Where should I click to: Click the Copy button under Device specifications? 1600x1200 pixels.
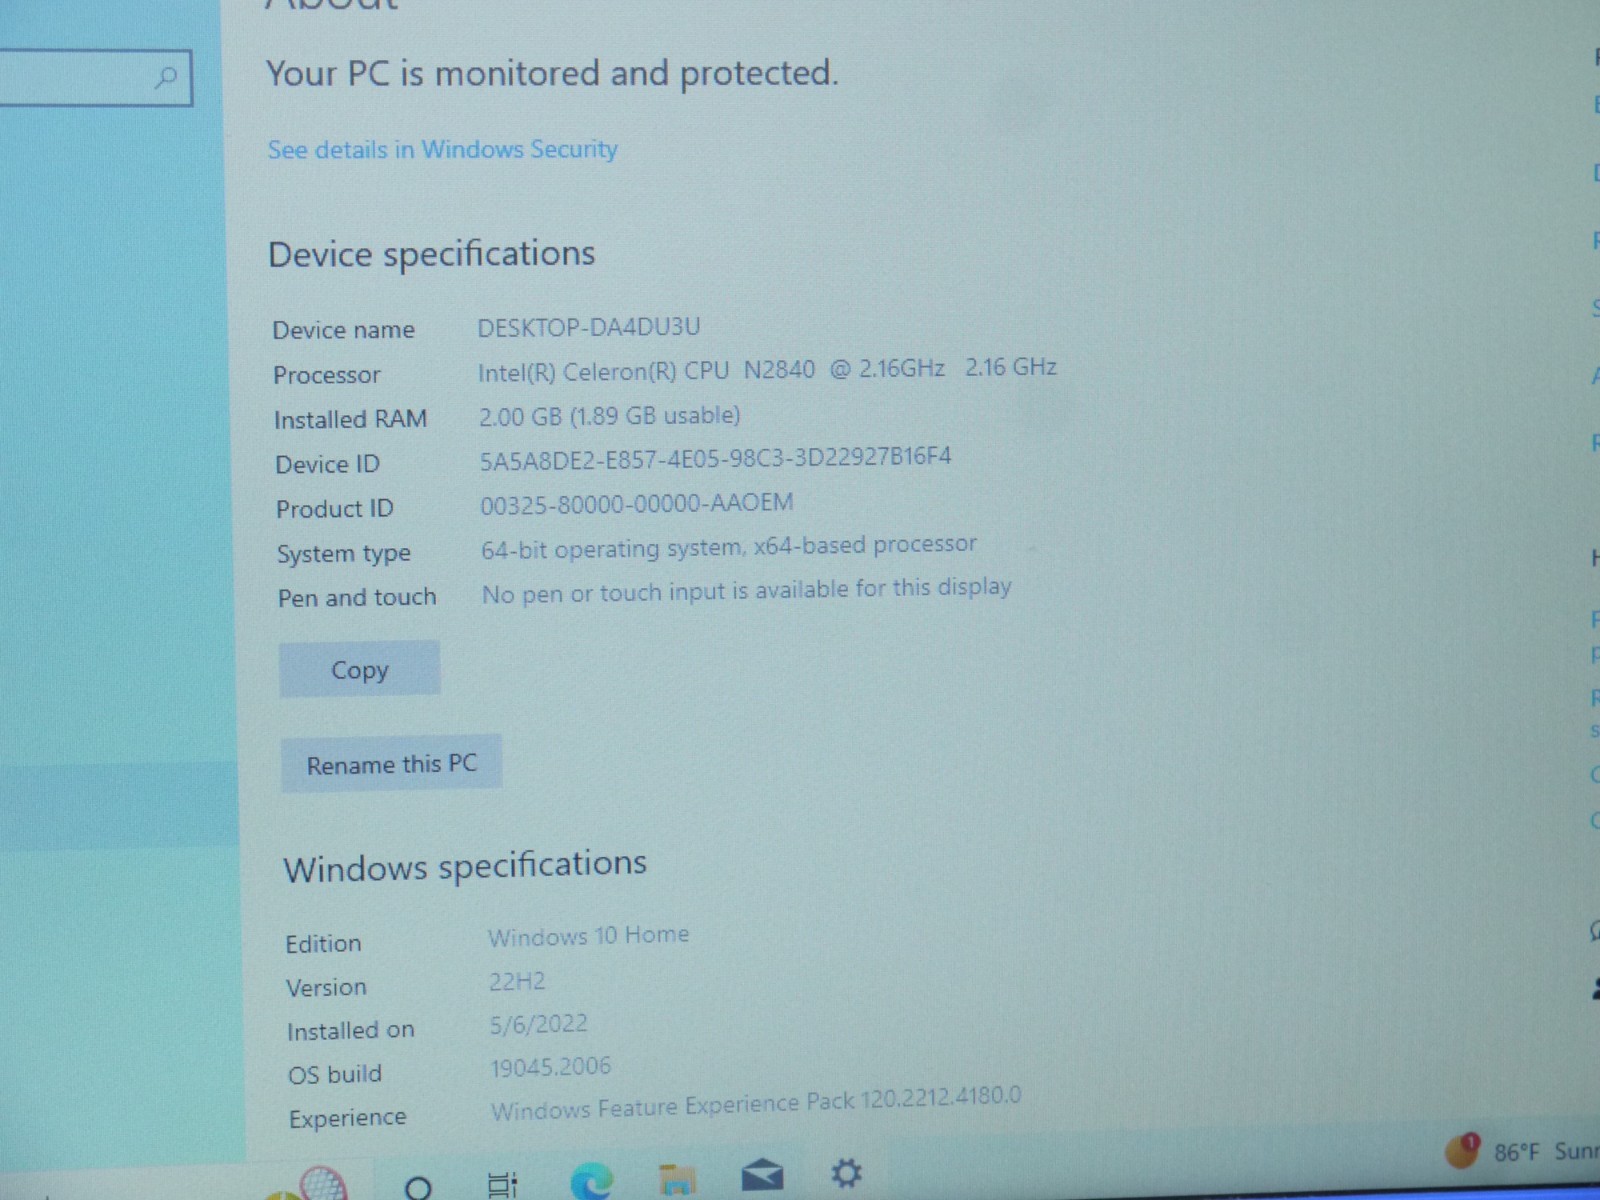360,669
